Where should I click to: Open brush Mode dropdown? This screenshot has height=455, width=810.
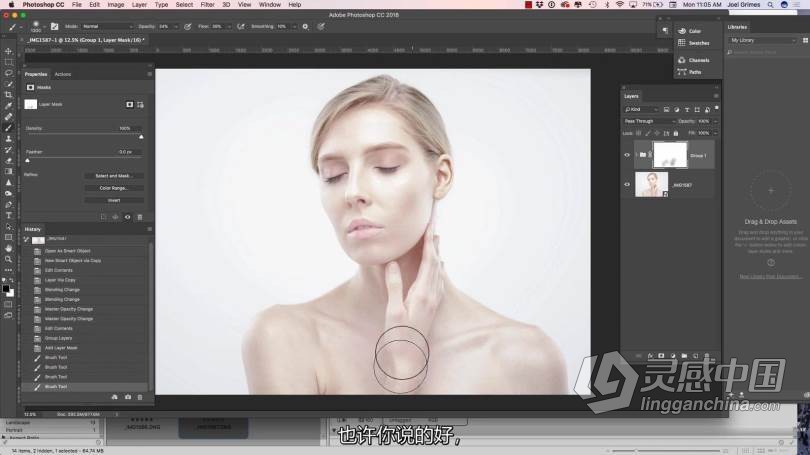click(x=107, y=26)
